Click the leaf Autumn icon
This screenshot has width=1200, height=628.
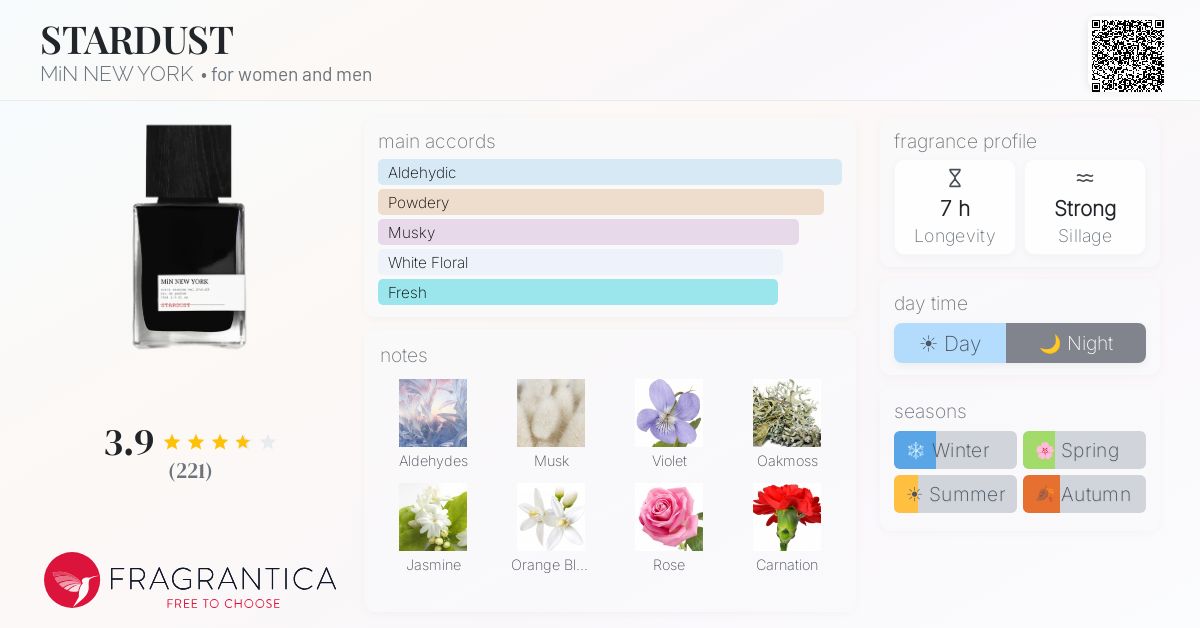tap(1044, 494)
